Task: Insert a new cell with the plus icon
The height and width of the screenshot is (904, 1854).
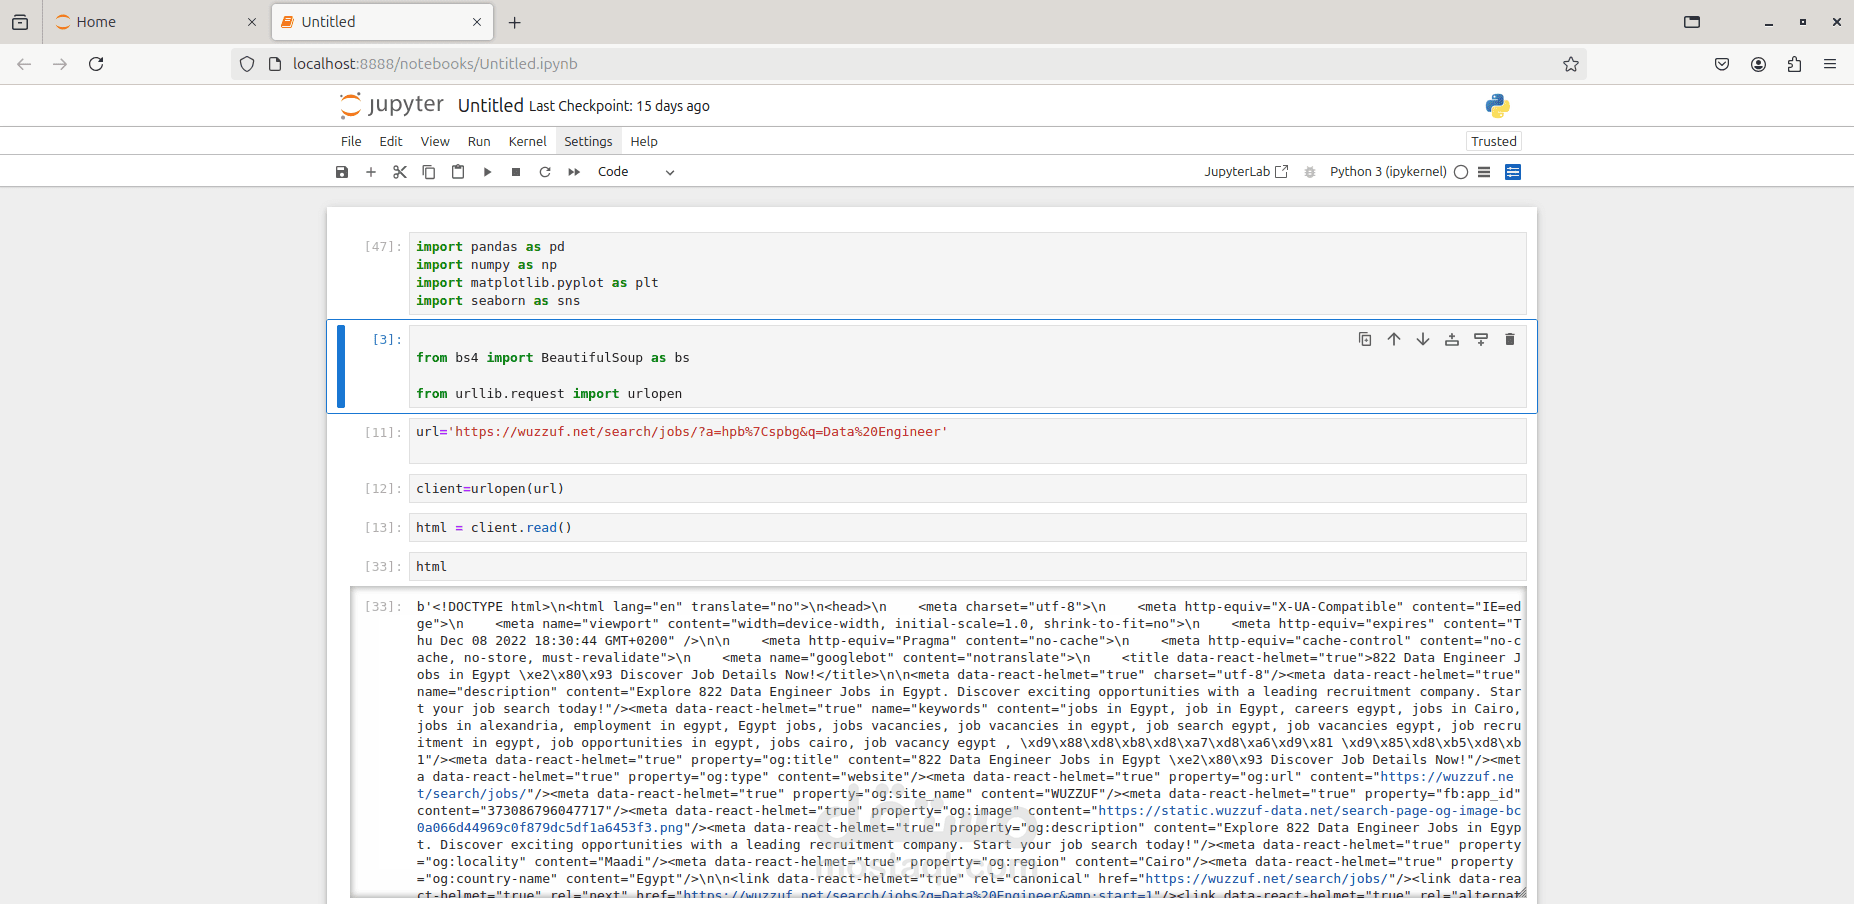Action: [x=371, y=172]
